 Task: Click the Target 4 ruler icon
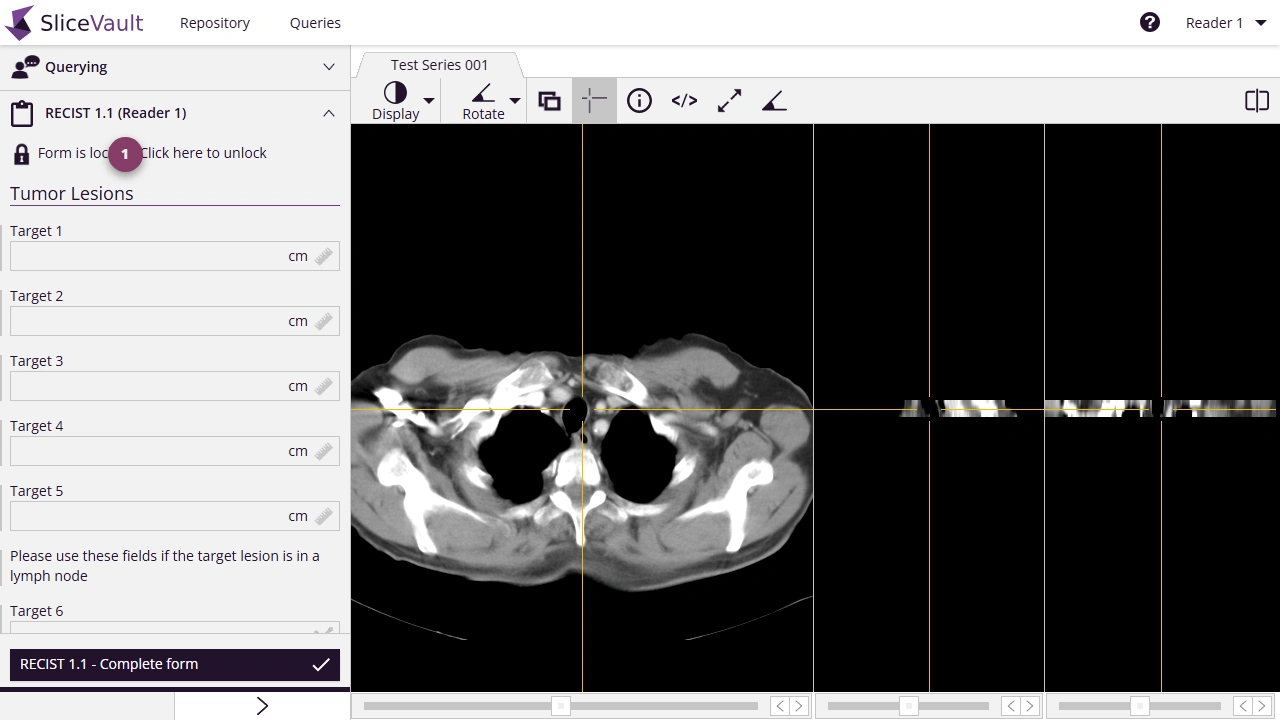(x=323, y=451)
